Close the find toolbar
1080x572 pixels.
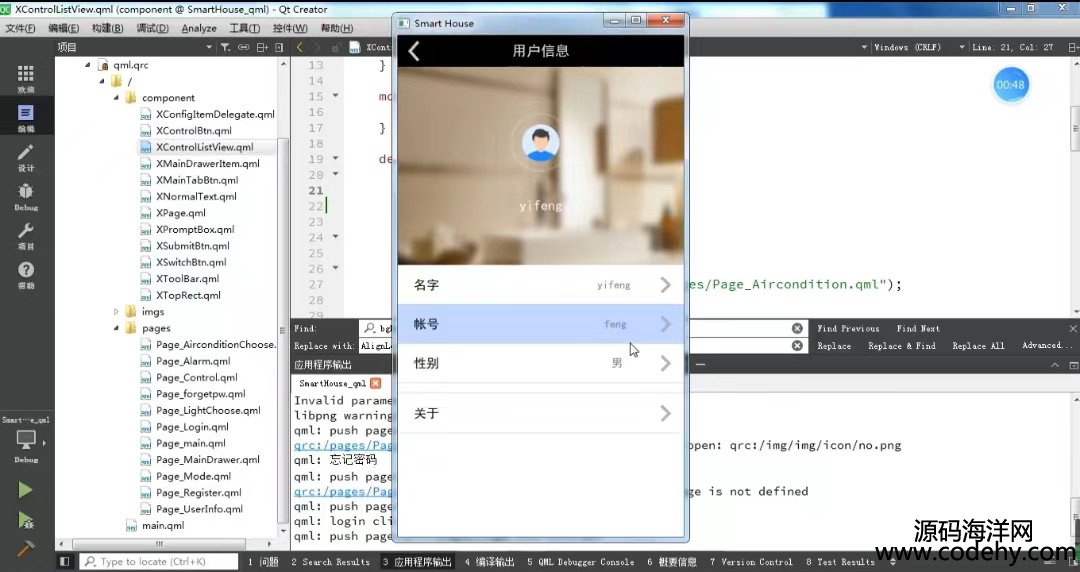pos(1072,328)
